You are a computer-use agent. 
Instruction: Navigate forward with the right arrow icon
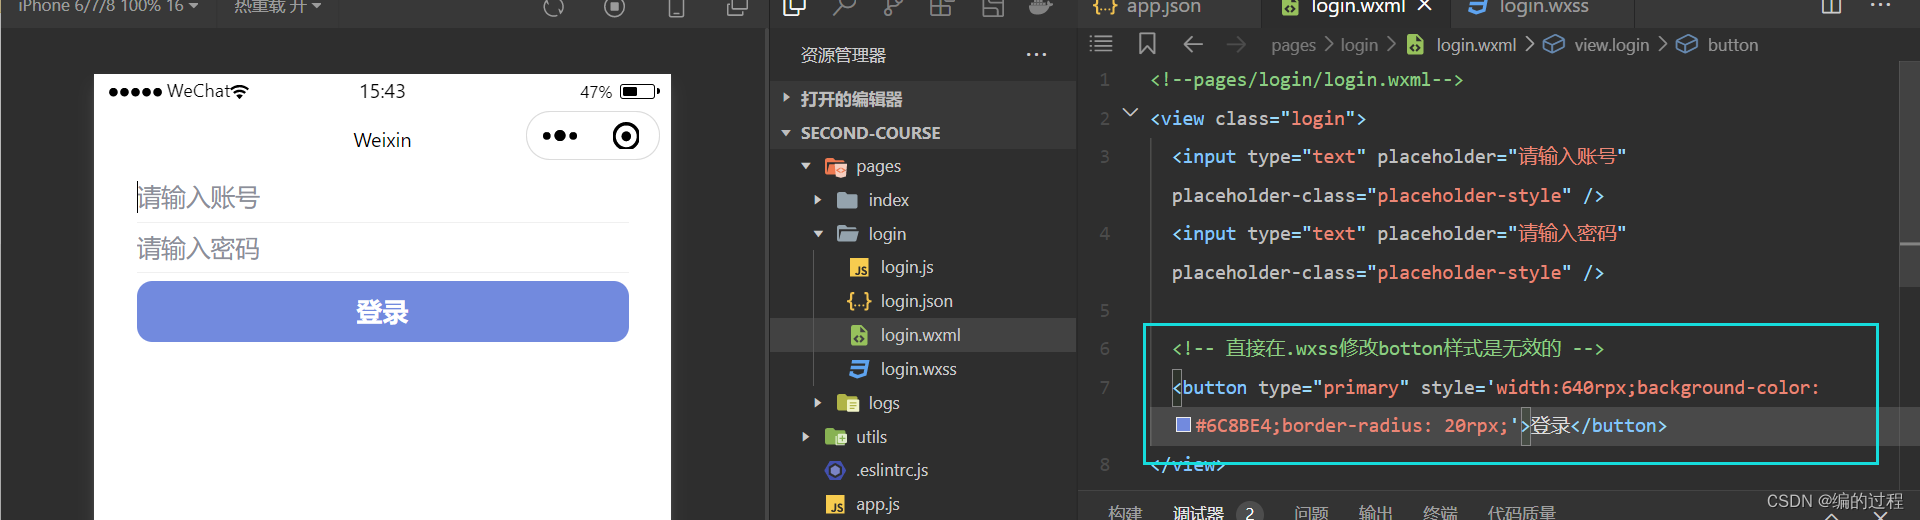tap(1237, 44)
